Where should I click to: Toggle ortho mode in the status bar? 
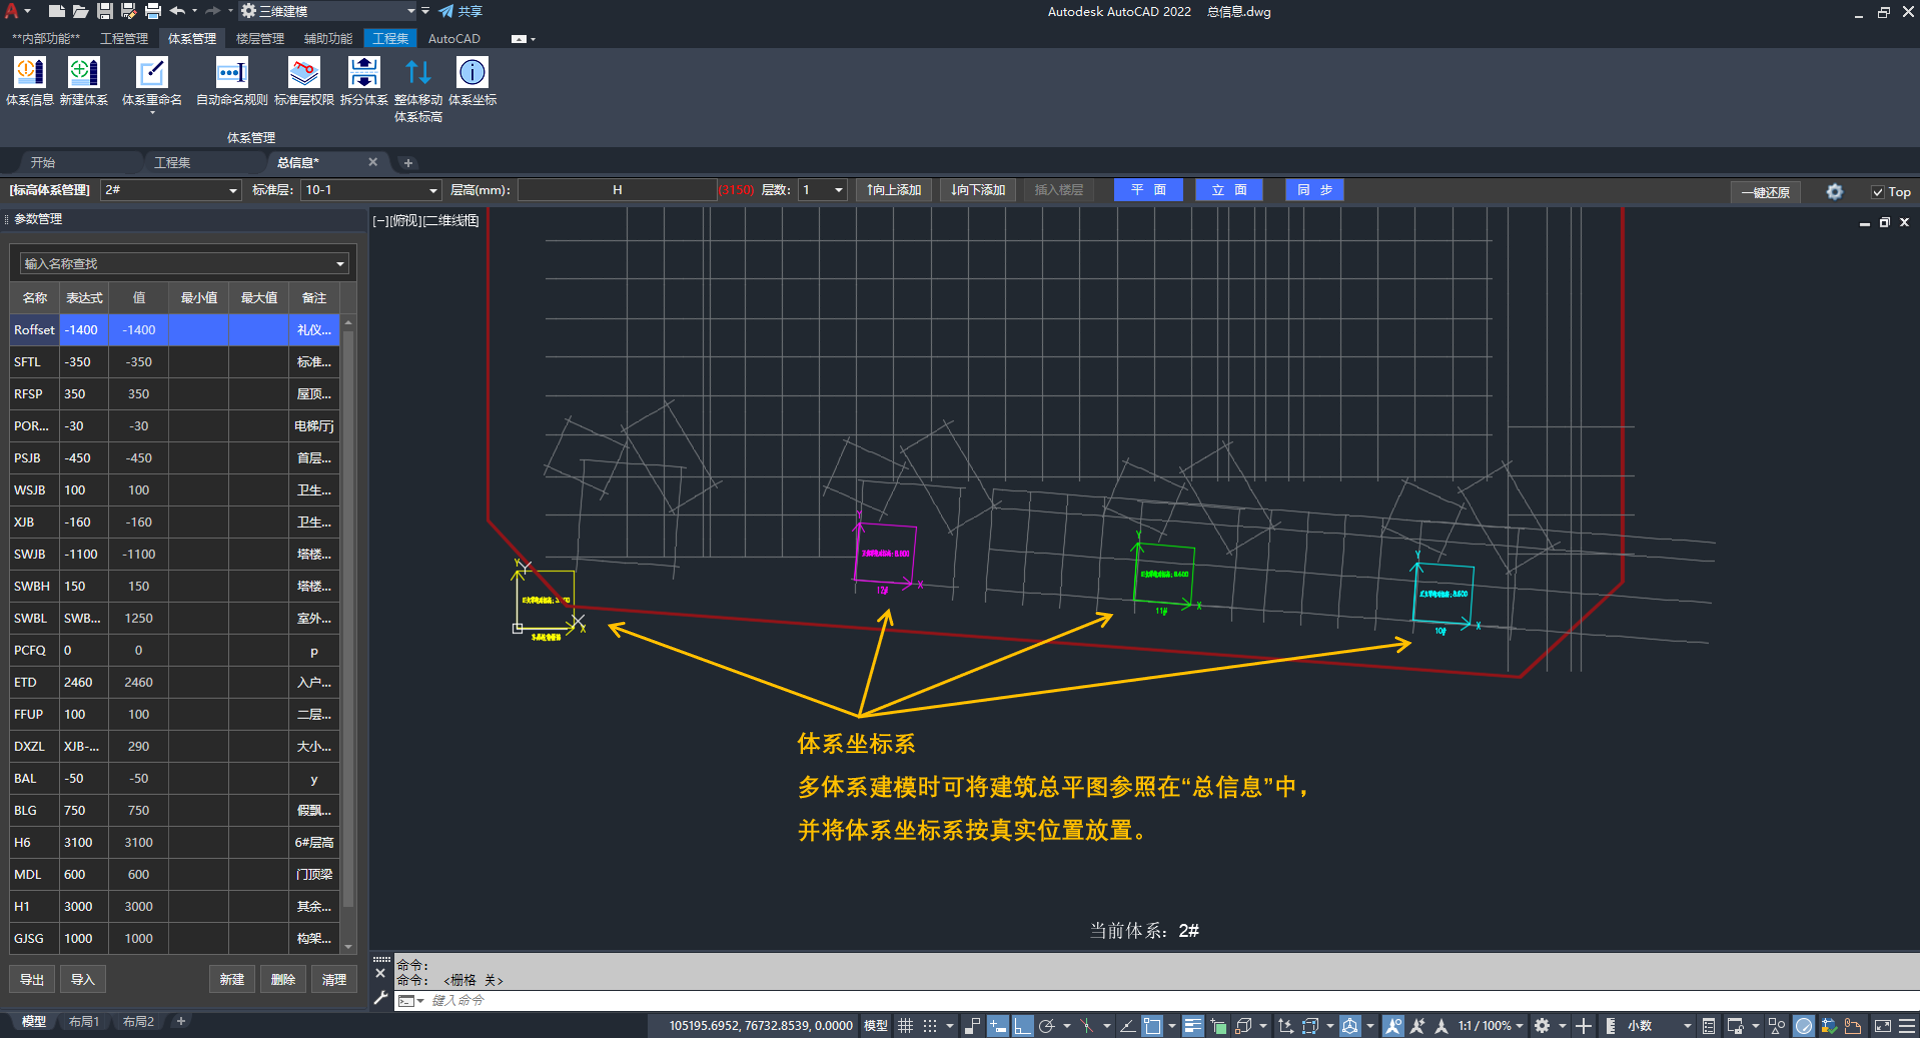pos(1022,1026)
